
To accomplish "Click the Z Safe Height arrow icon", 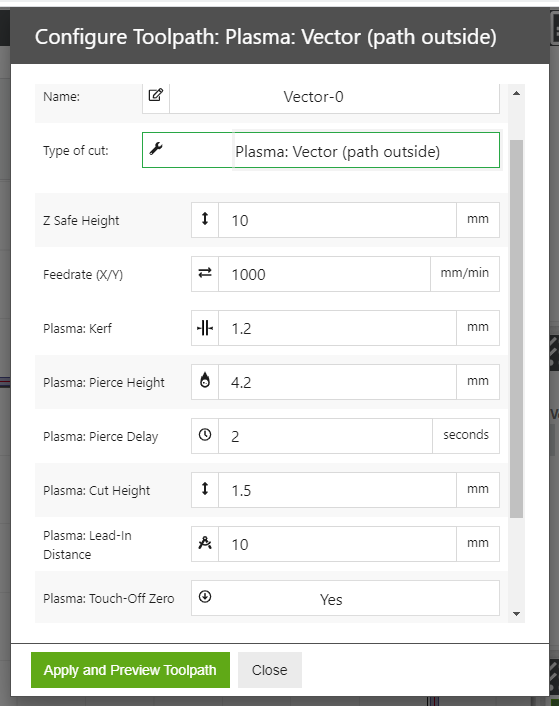I will [x=205, y=219].
